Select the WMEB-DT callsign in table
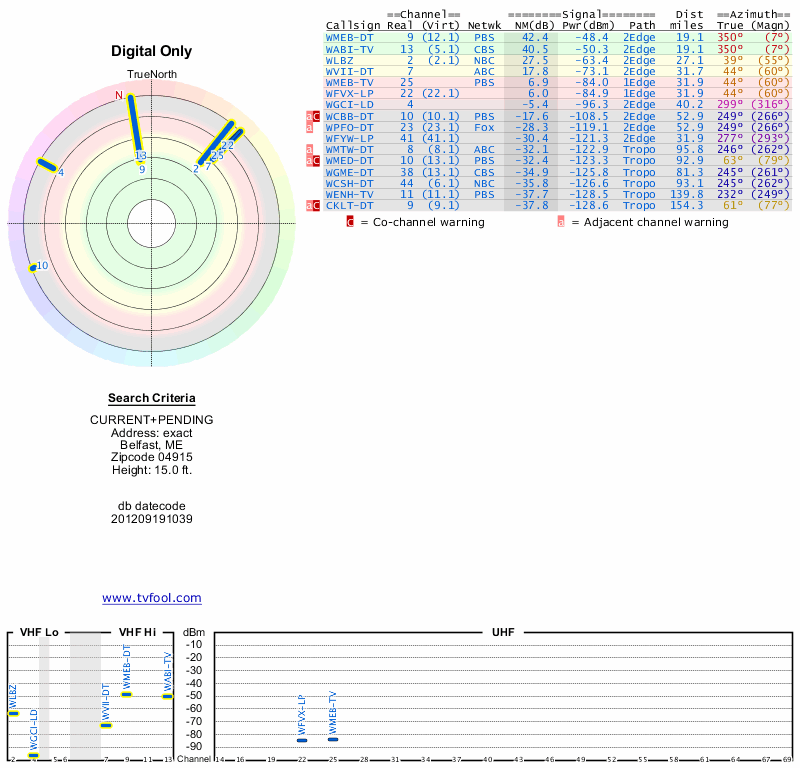800x768 pixels. 349,37
